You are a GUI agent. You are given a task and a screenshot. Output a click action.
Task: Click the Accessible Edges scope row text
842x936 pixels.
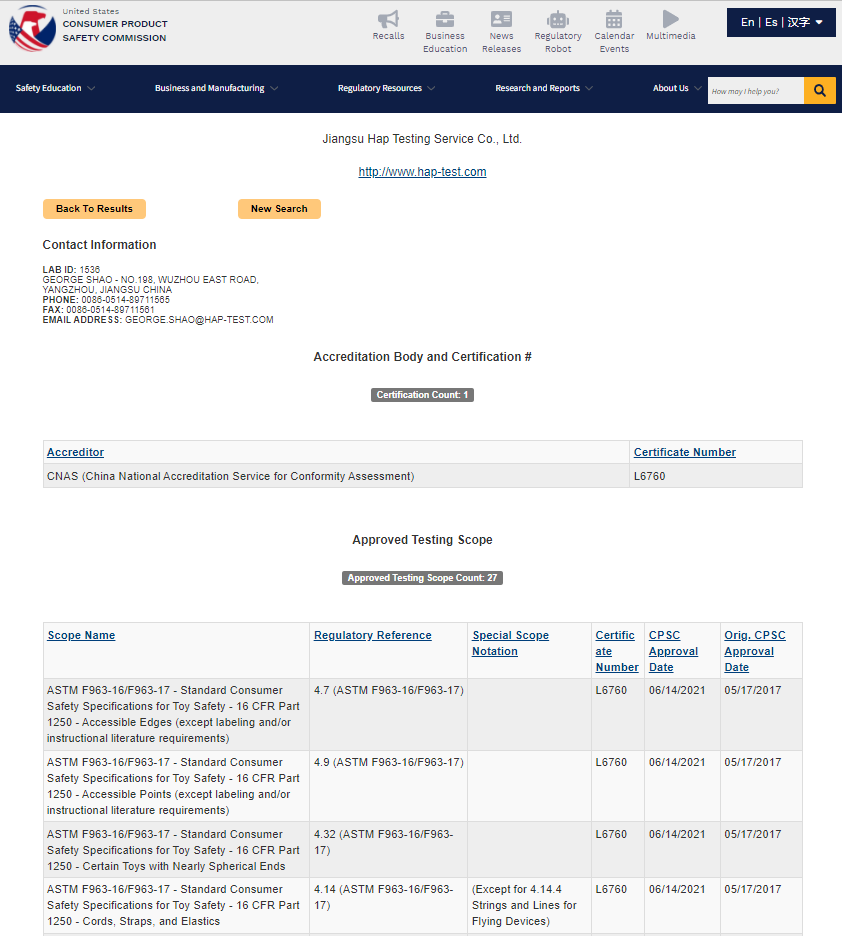coord(174,714)
